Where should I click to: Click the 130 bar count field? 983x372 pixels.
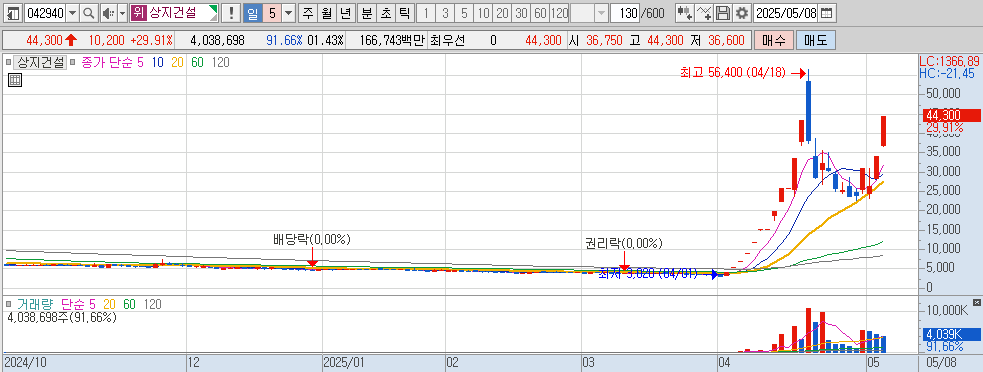tap(624, 13)
